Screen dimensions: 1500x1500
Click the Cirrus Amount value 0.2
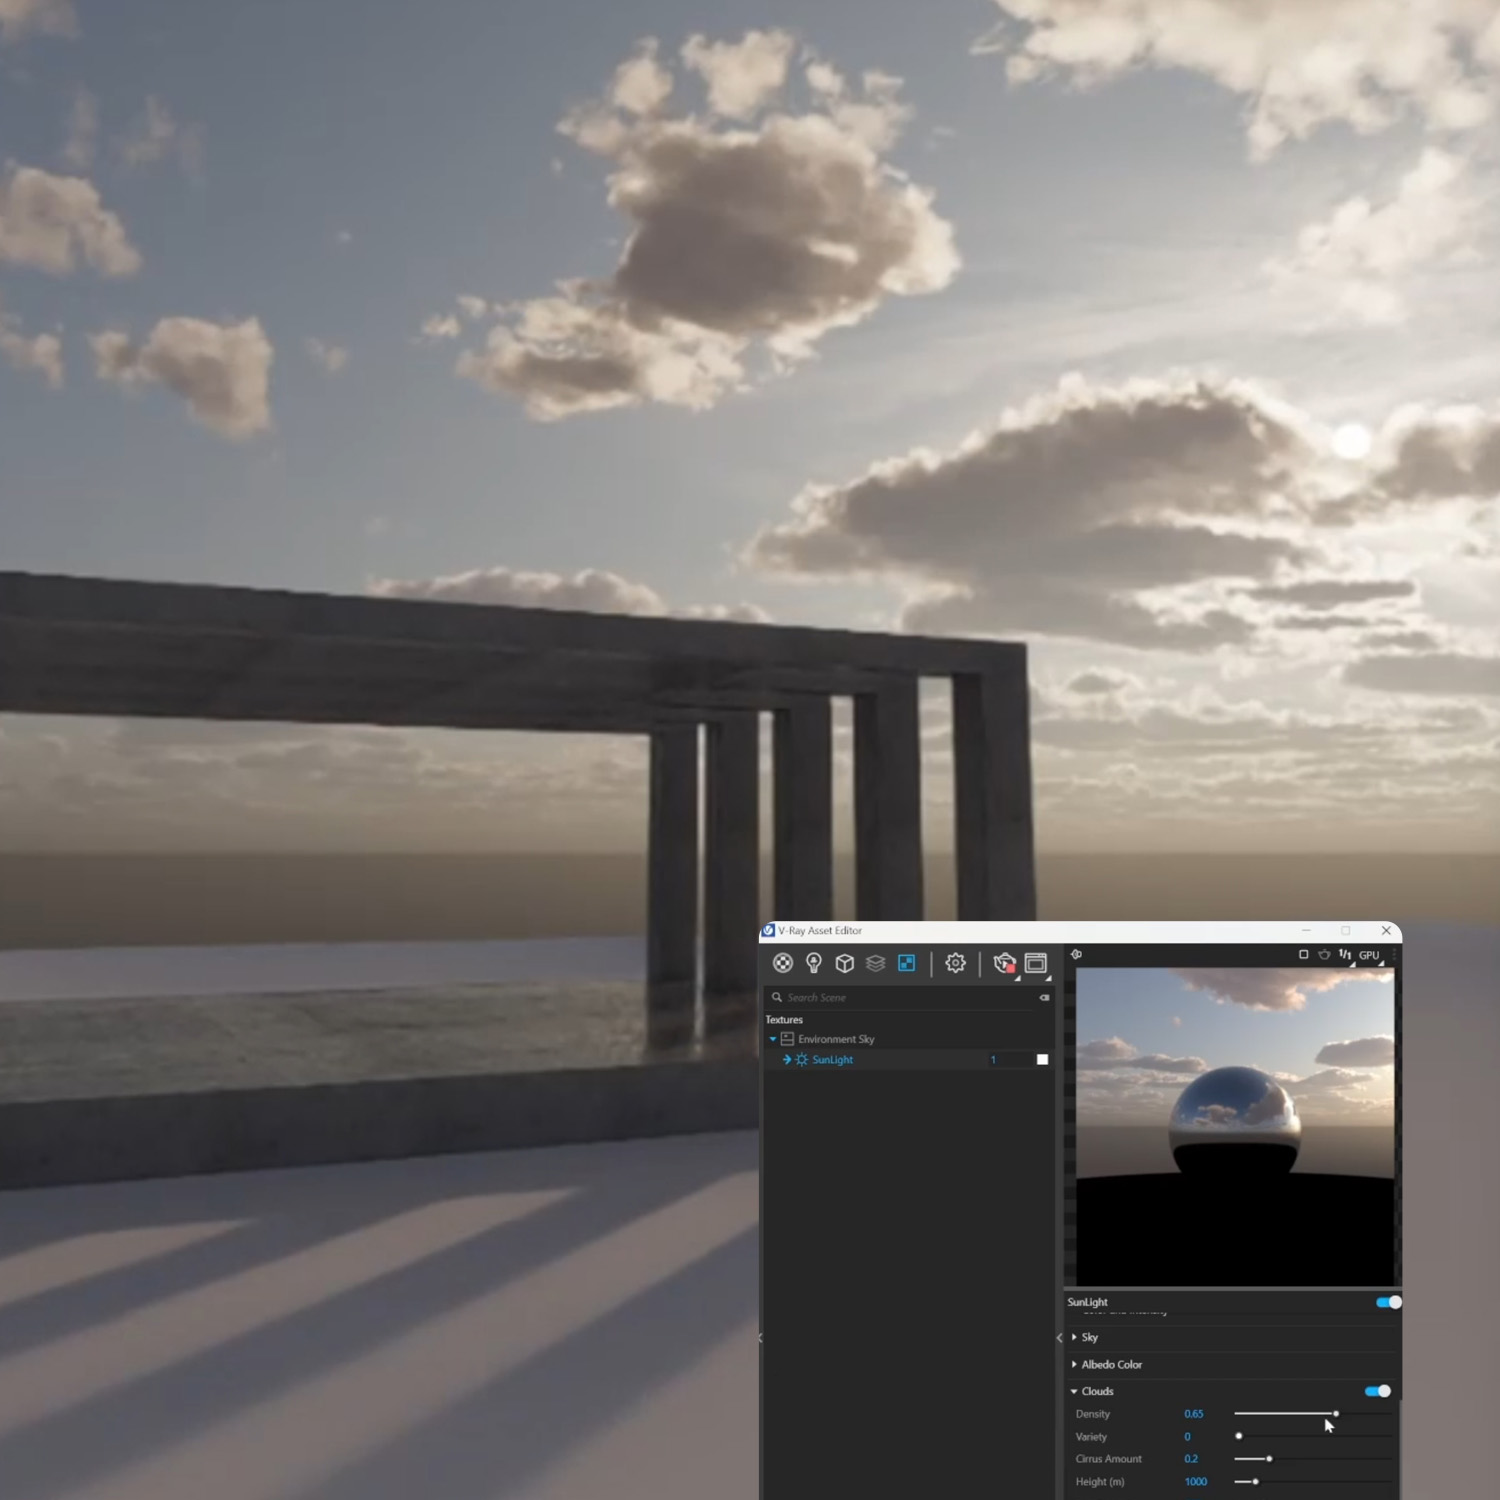(1191, 1459)
